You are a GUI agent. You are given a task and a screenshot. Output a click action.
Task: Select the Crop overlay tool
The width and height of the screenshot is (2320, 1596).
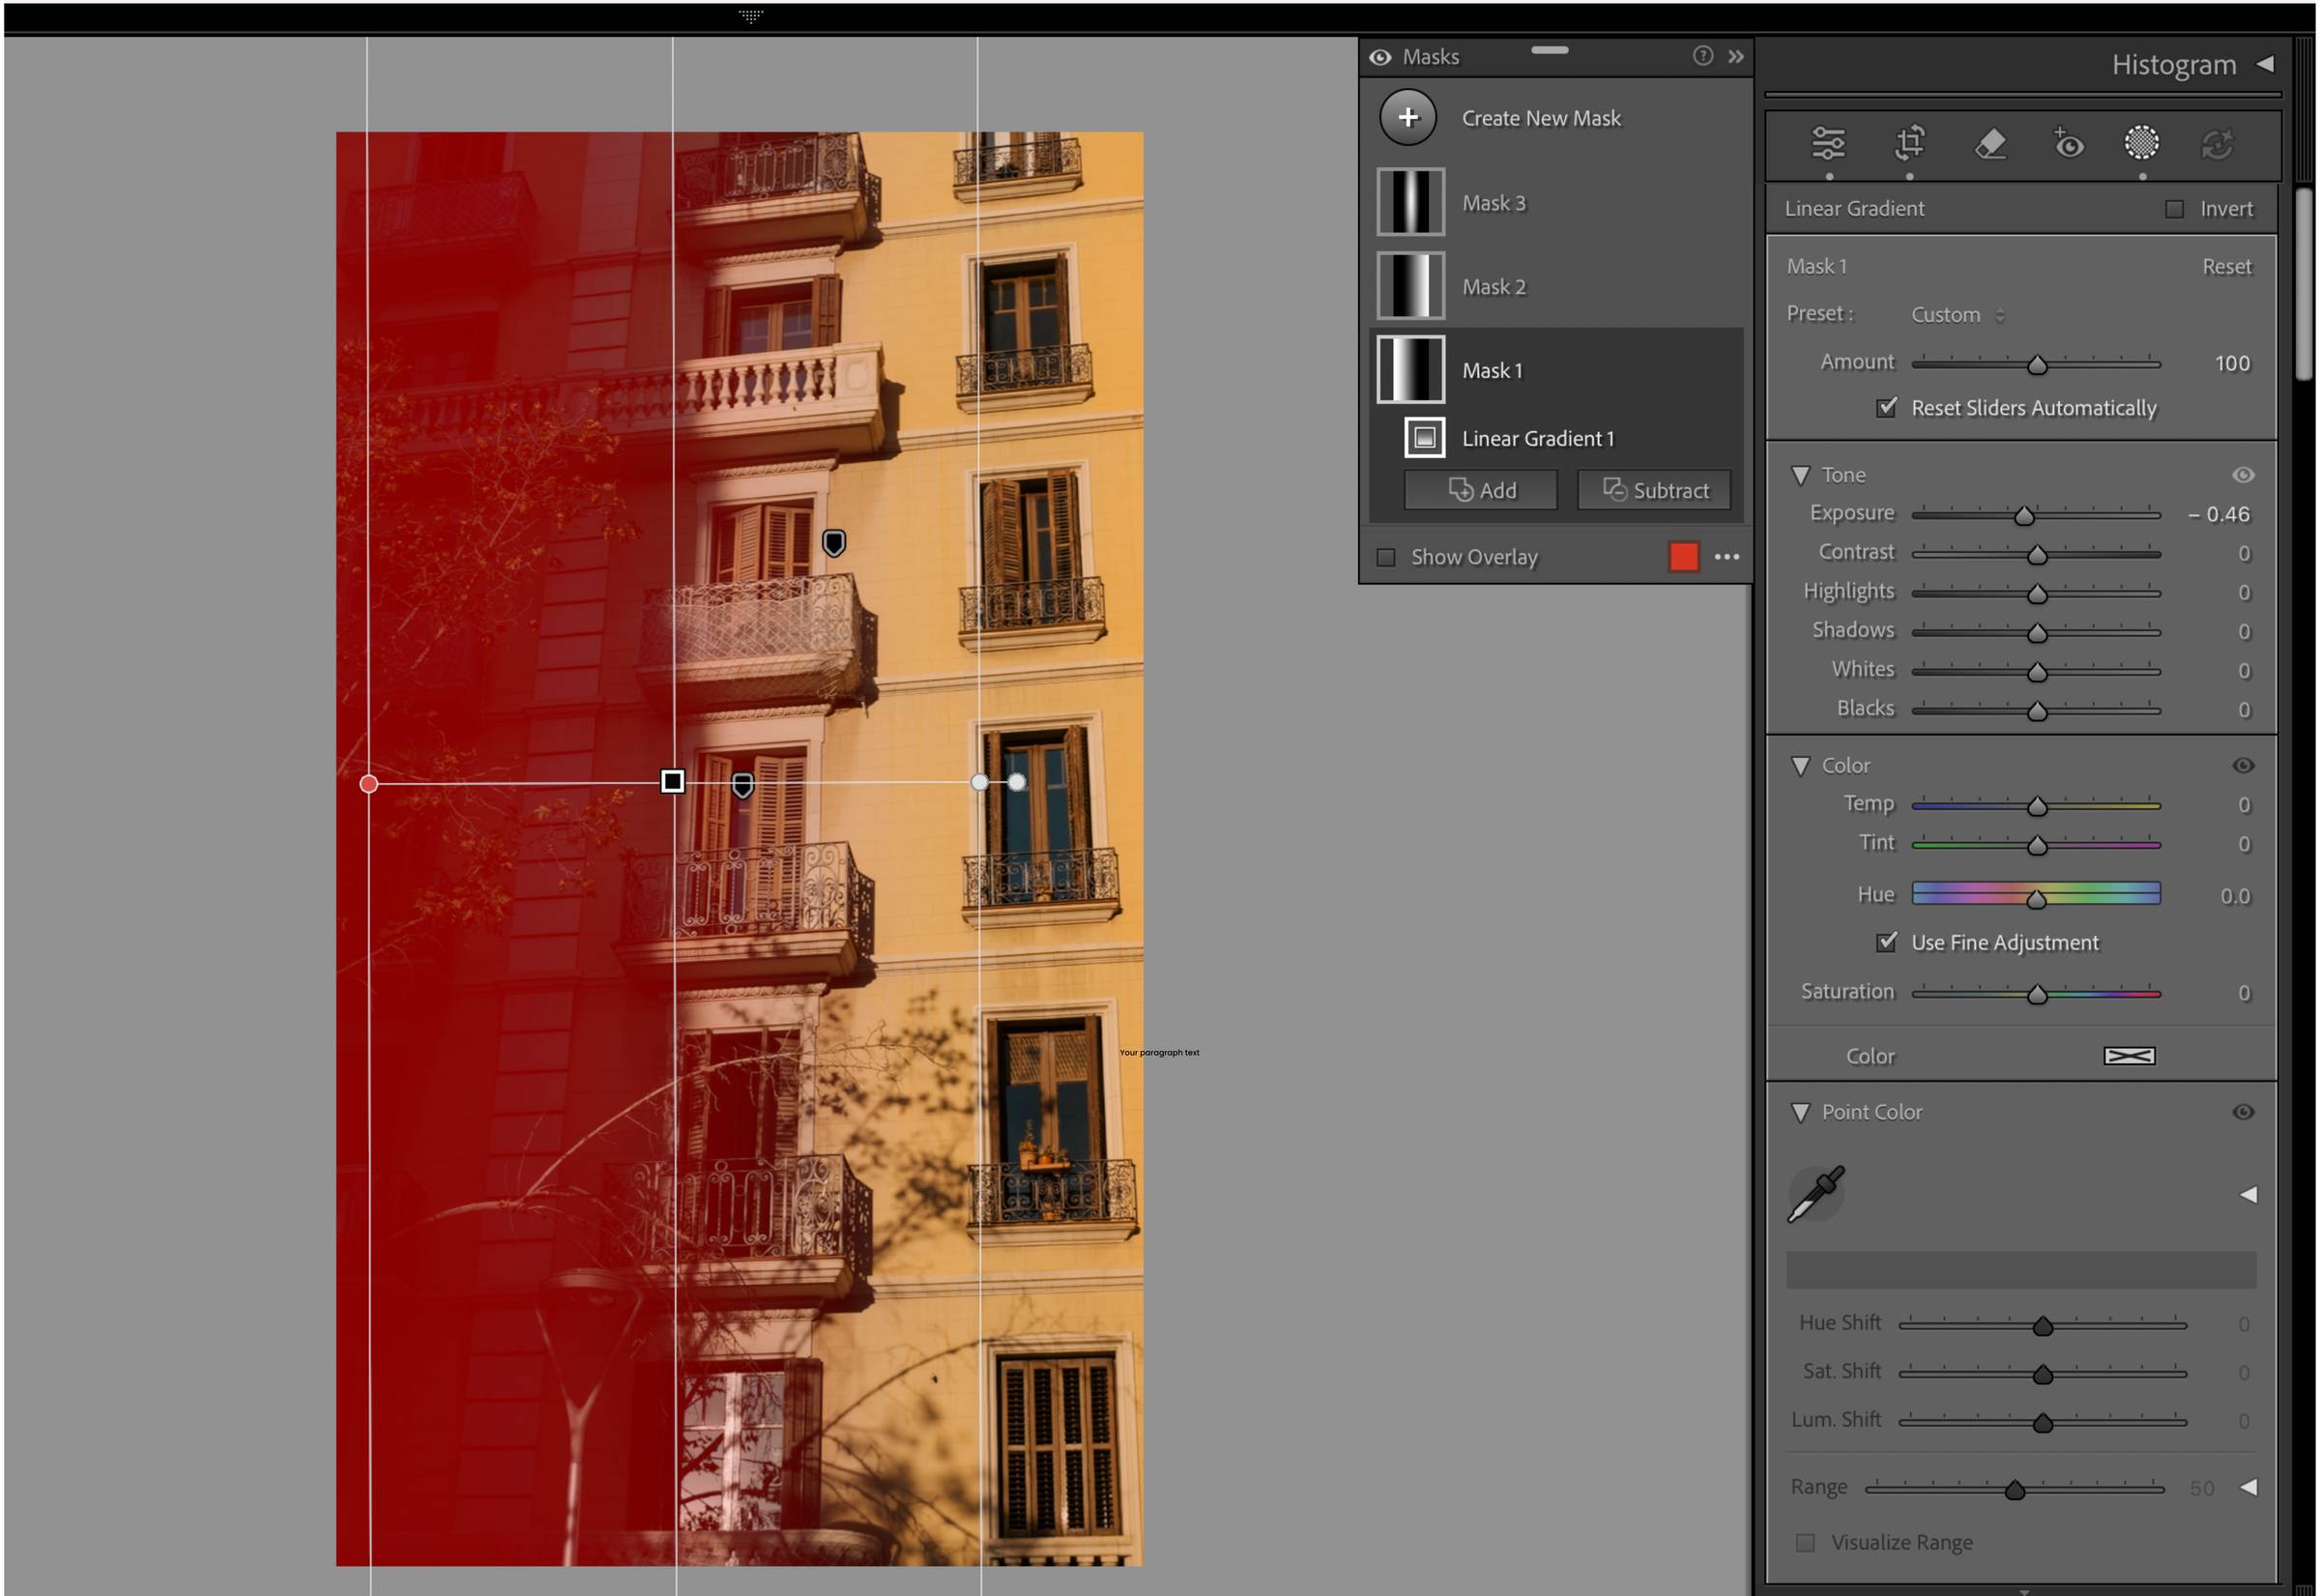1909,144
